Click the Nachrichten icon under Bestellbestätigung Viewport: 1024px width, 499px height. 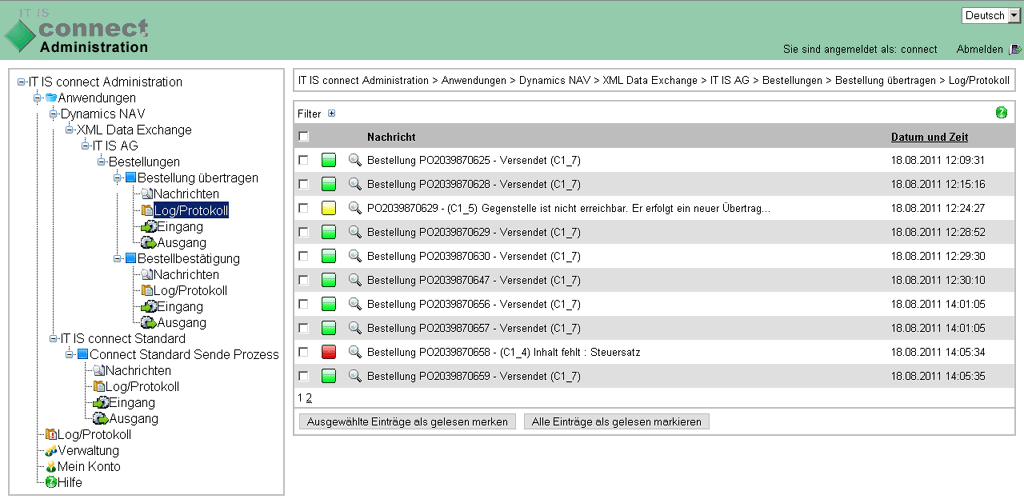coord(147,275)
